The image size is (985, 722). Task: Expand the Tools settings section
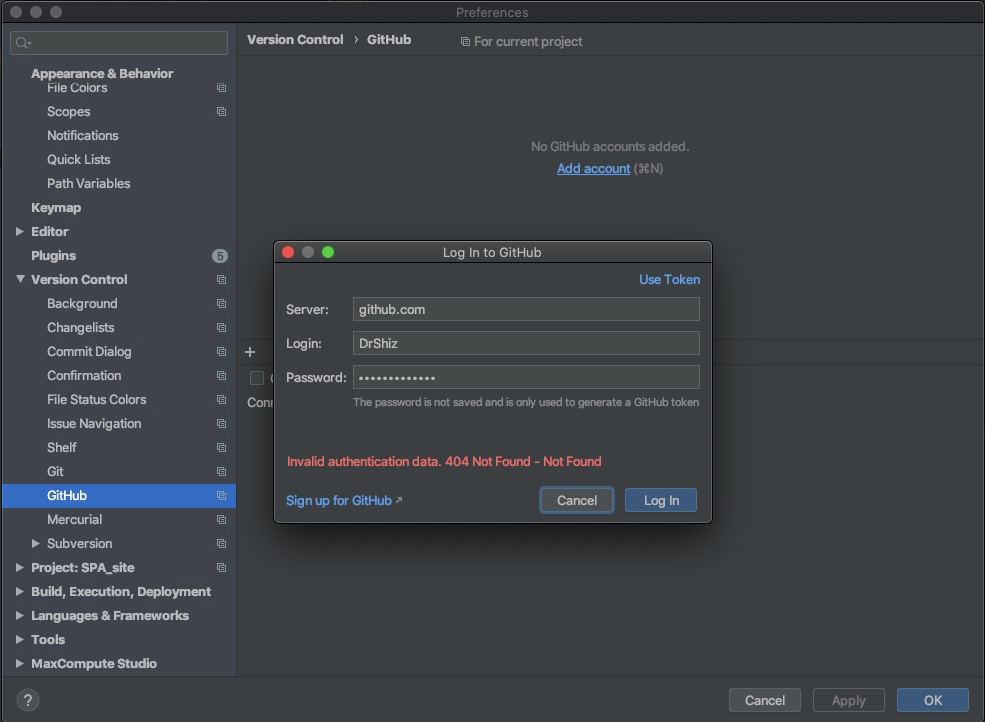point(19,640)
